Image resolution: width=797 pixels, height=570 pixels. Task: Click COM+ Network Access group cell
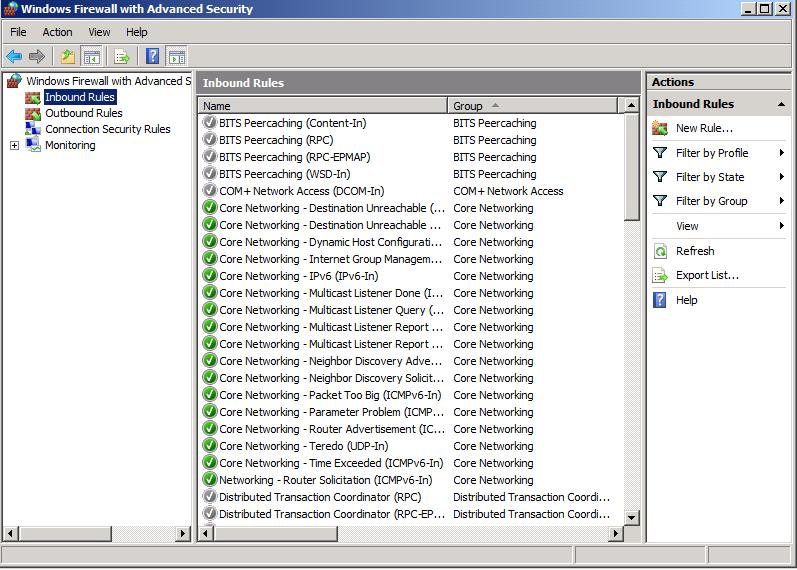point(508,191)
